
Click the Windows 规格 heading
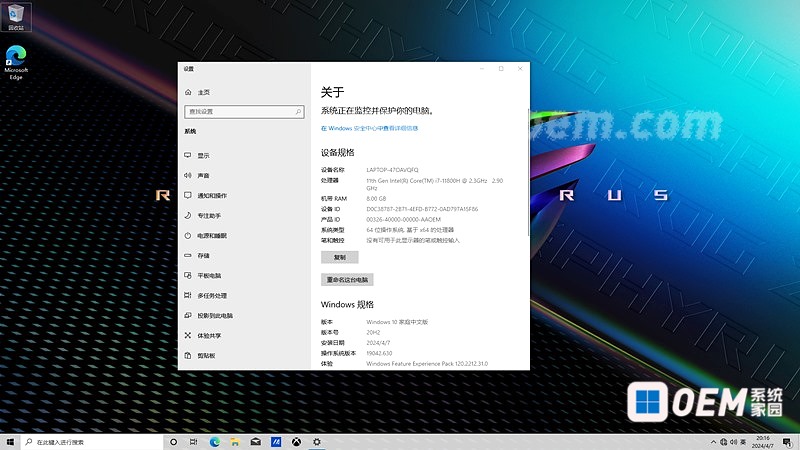point(347,304)
